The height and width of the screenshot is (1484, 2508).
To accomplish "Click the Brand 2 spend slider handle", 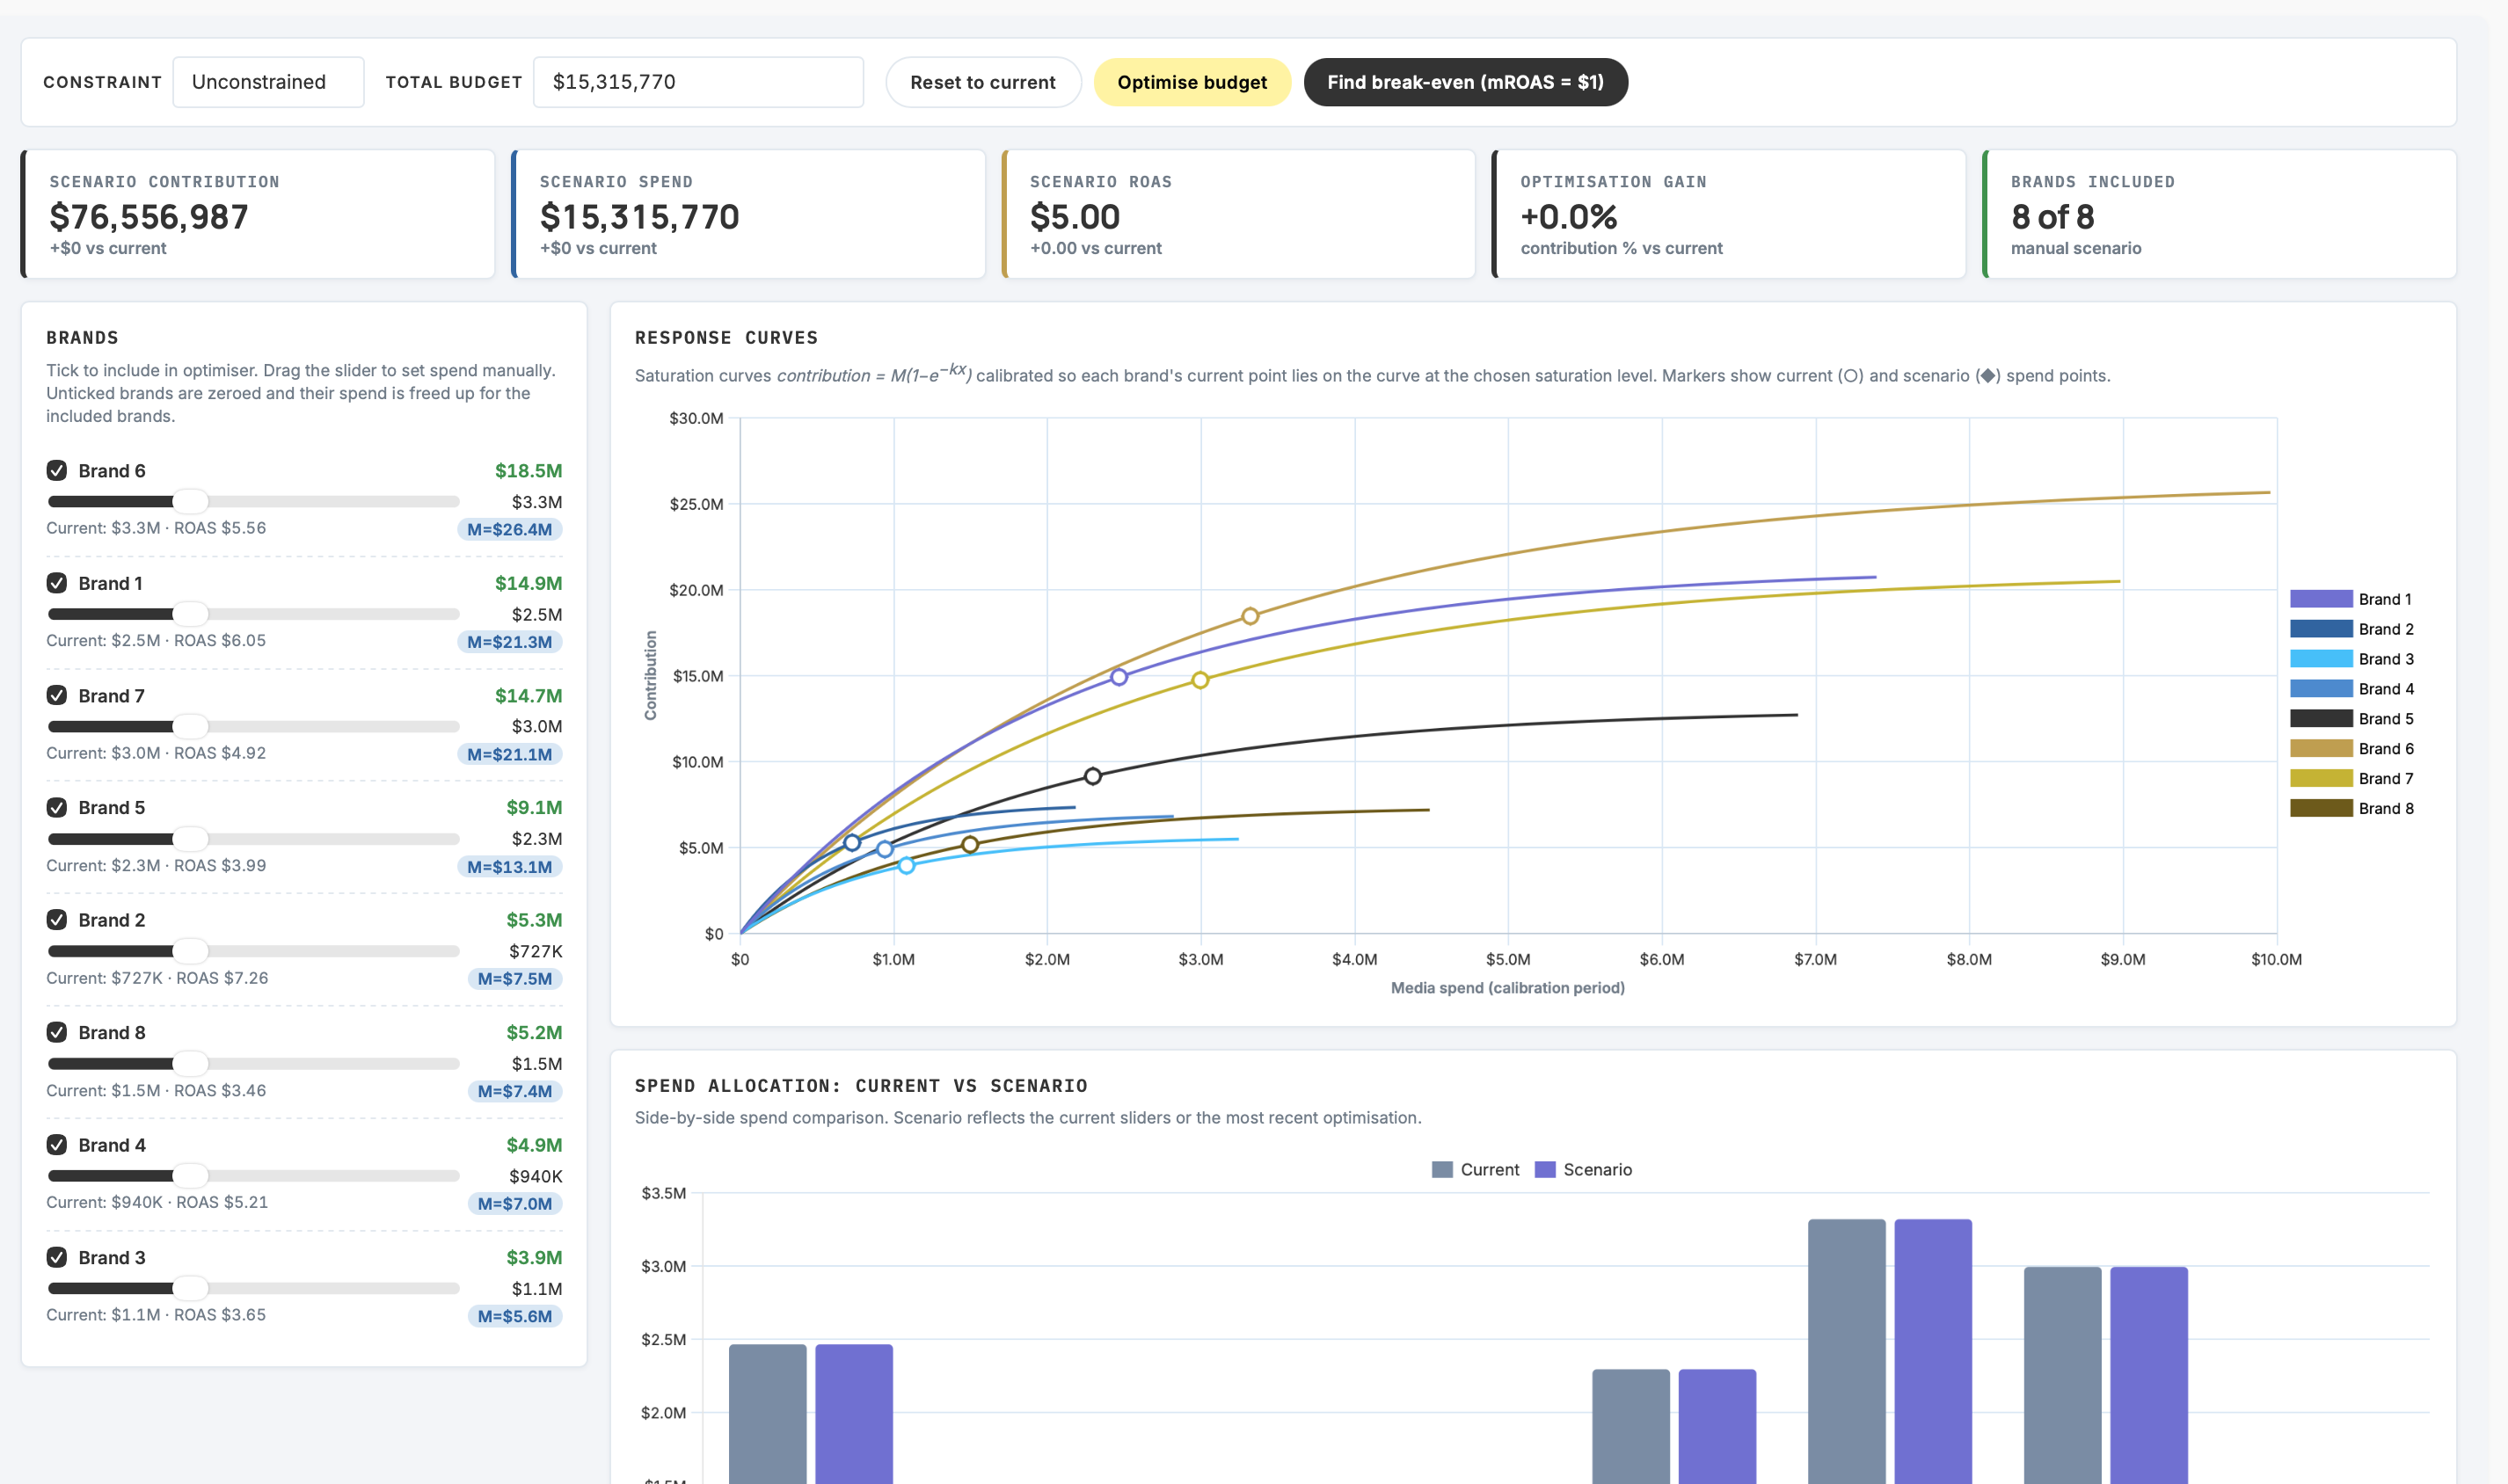I will pyautogui.click(x=190, y=951).
